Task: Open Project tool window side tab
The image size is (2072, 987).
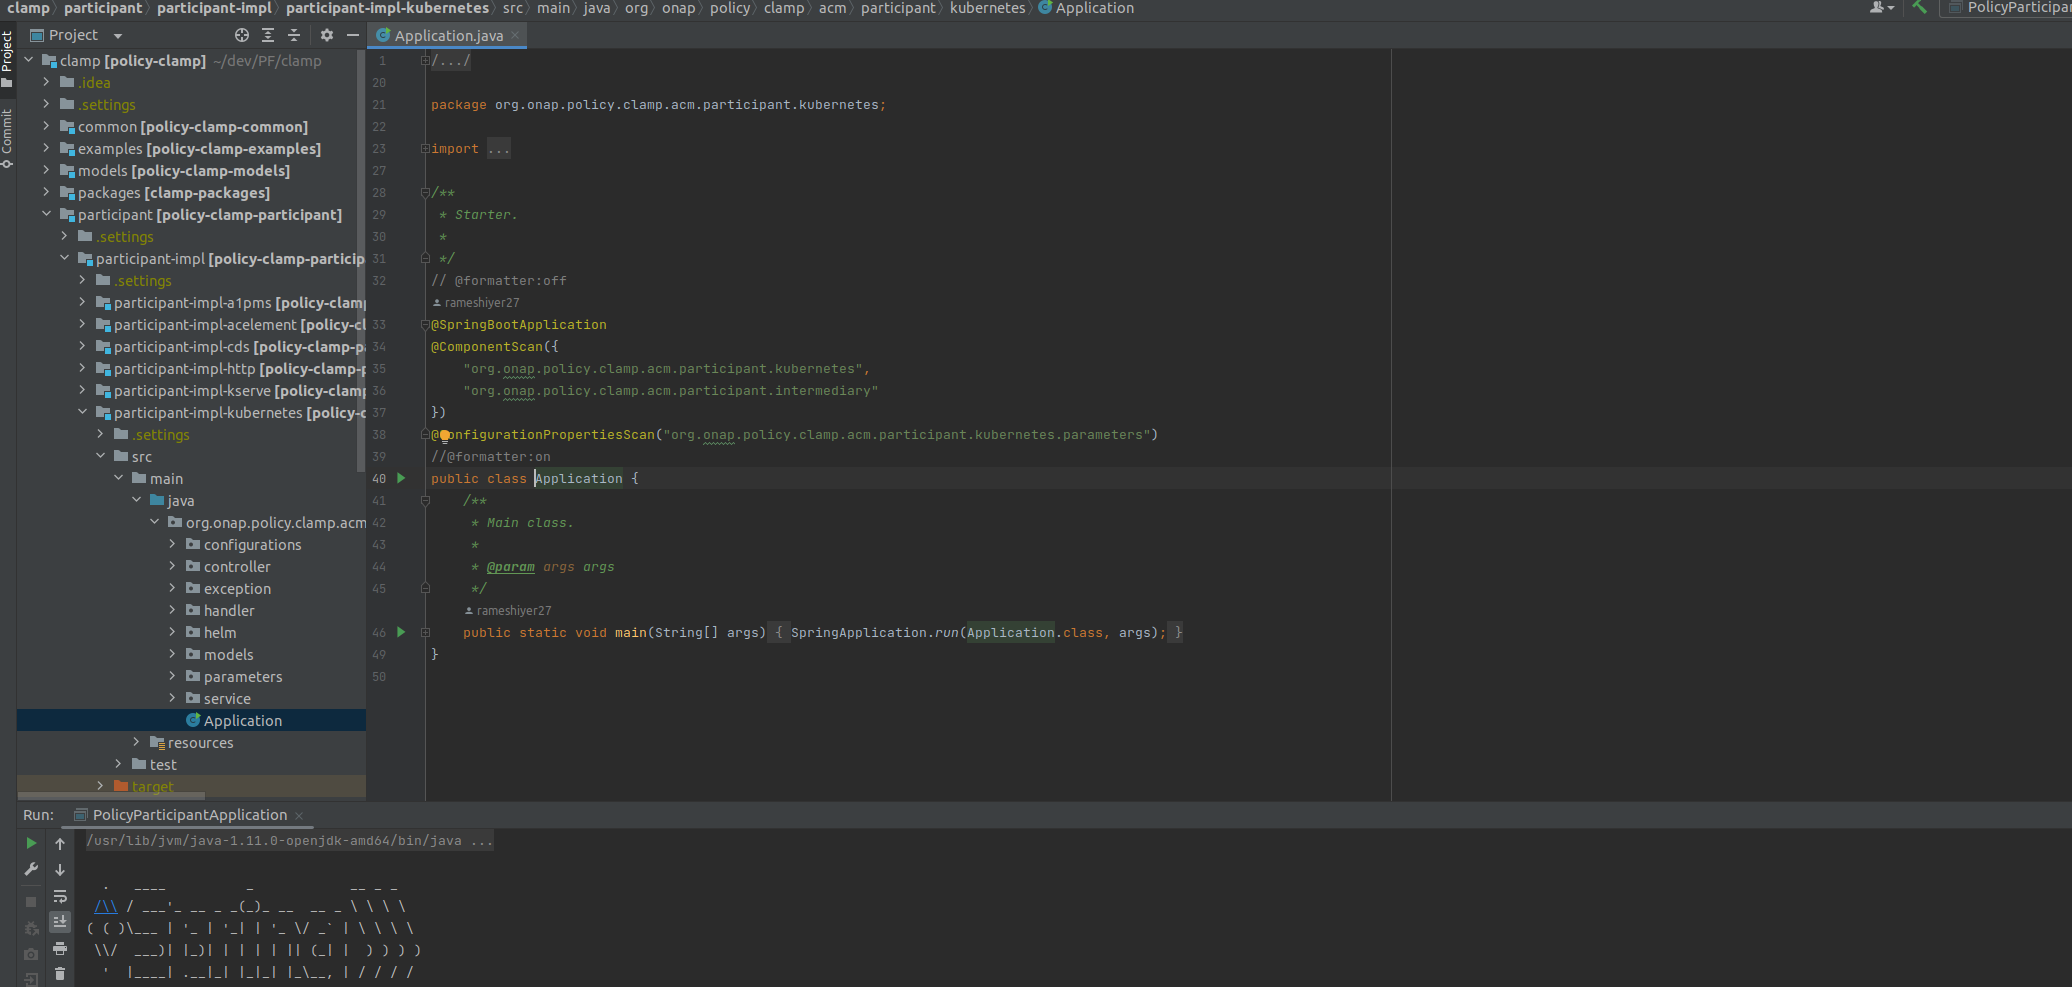Action: (7, 60)
